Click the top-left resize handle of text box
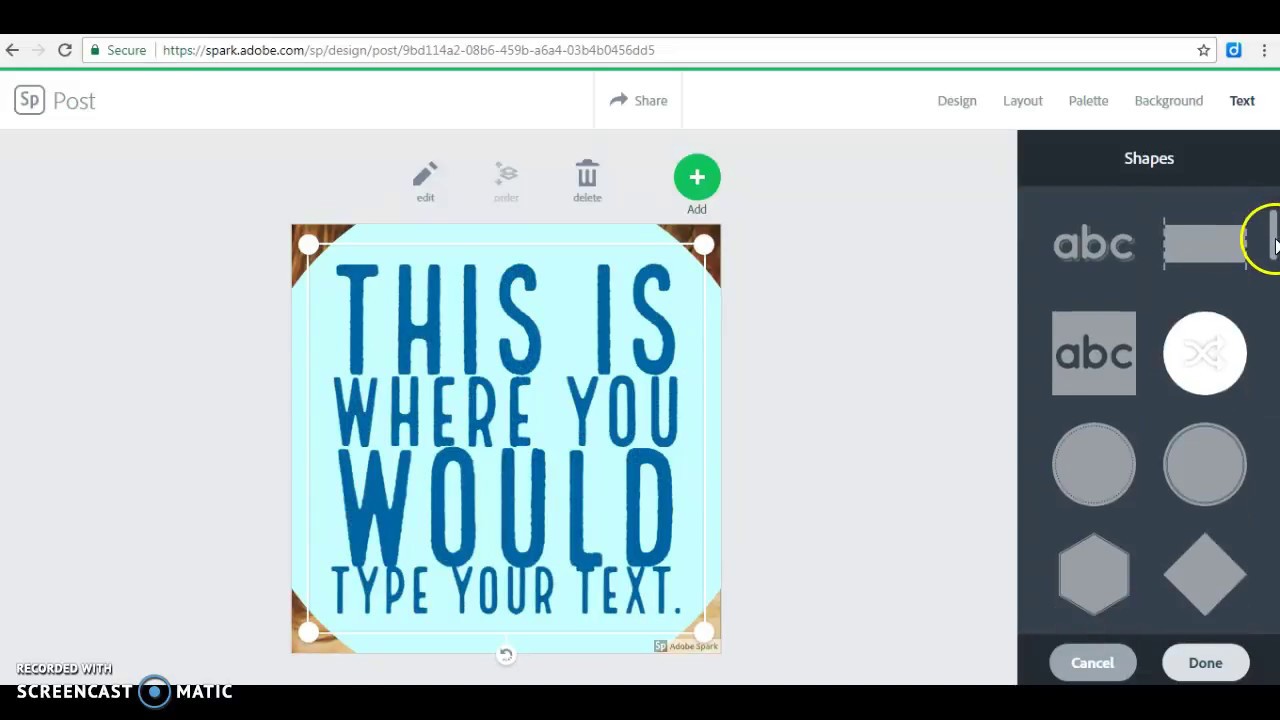Screen dimensions: 1280x720 click(308, 245)
